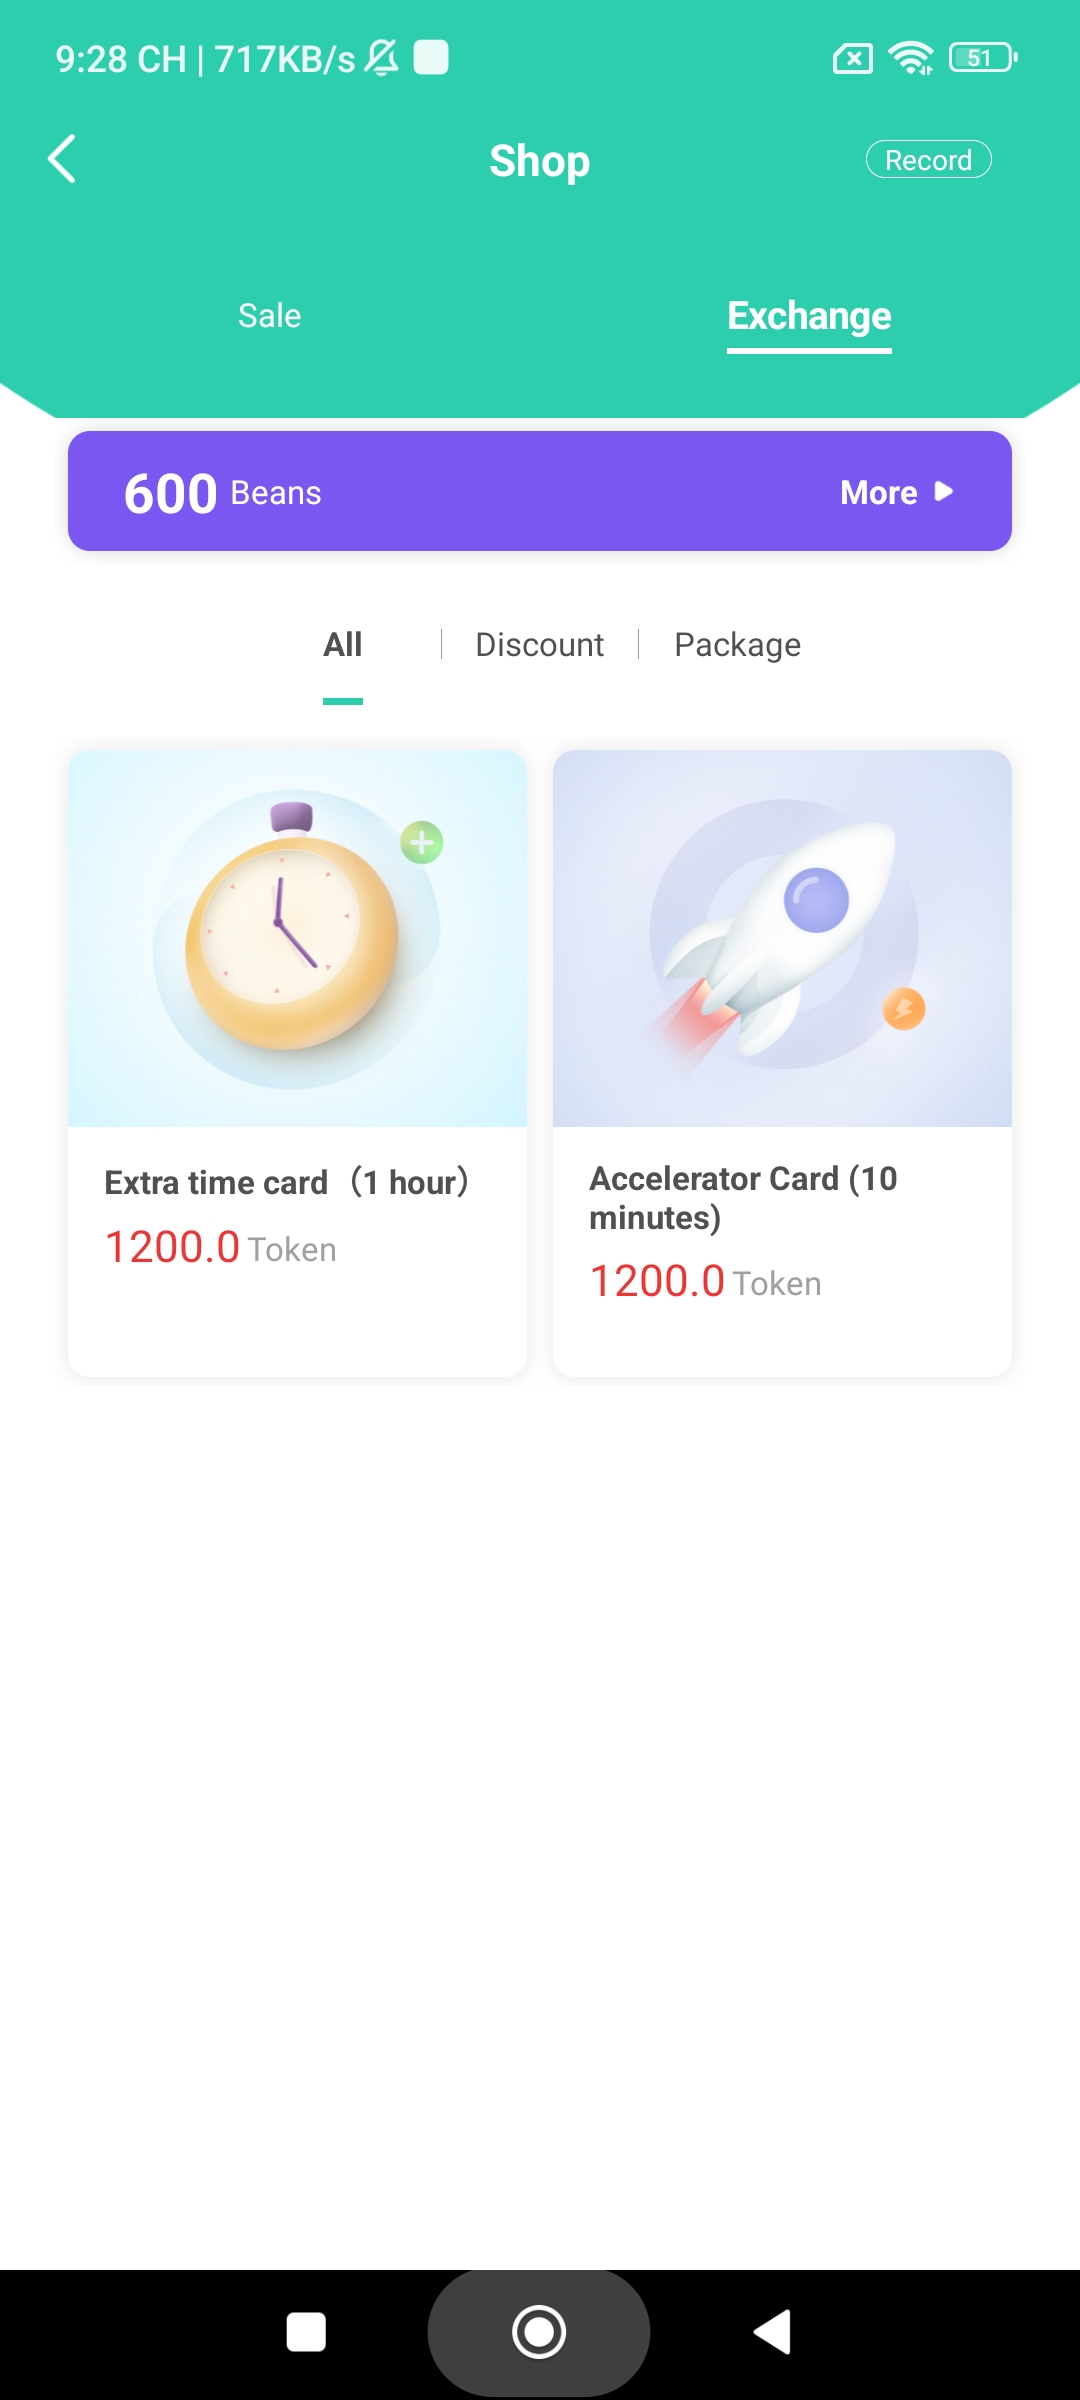Tap the Wi-Fi status icon
This screenshot has height=2400, width=1080.
(910, 58)
